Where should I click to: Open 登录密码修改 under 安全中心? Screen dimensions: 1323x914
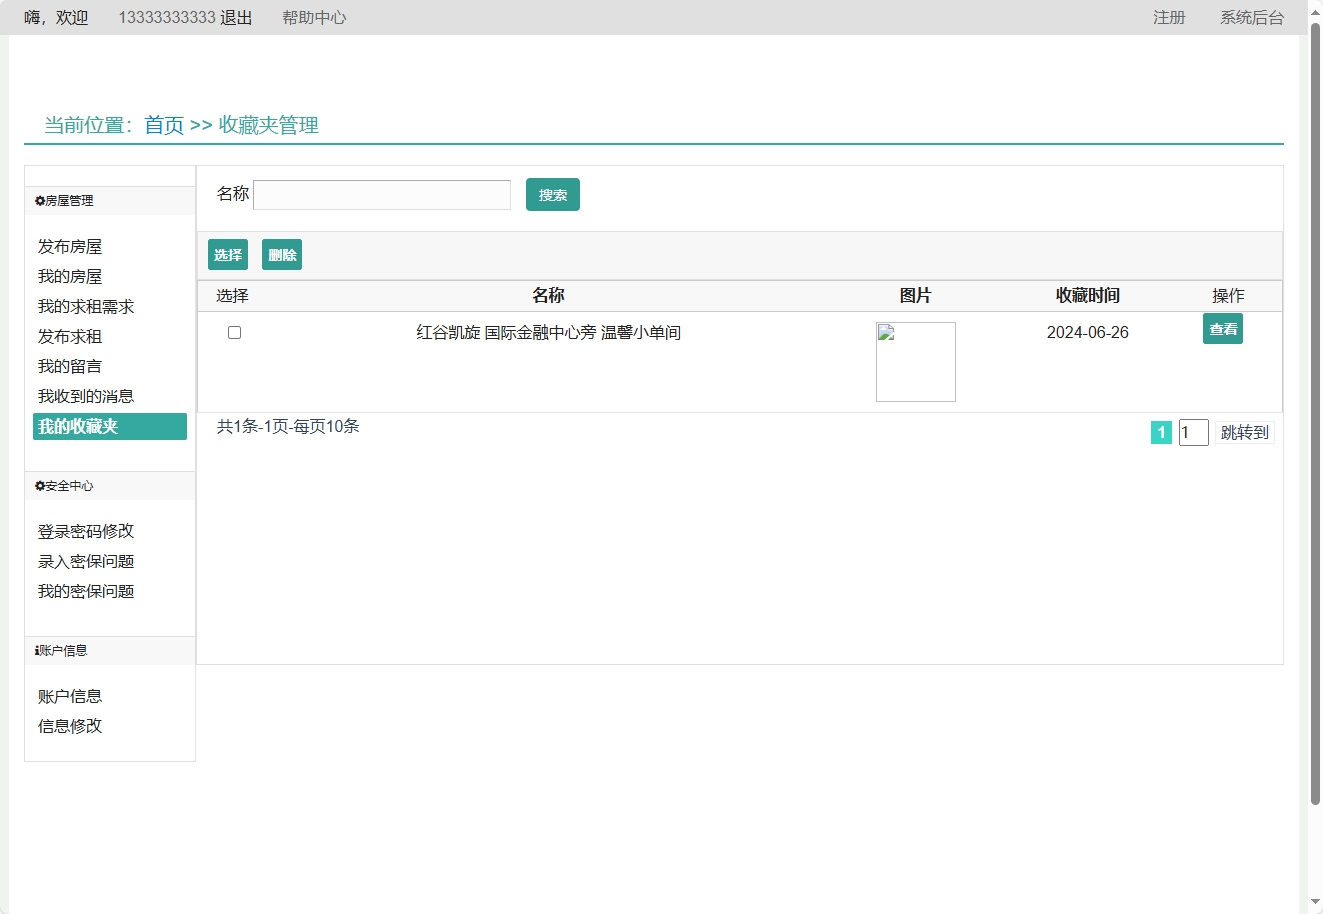click(x=83, y=531)
